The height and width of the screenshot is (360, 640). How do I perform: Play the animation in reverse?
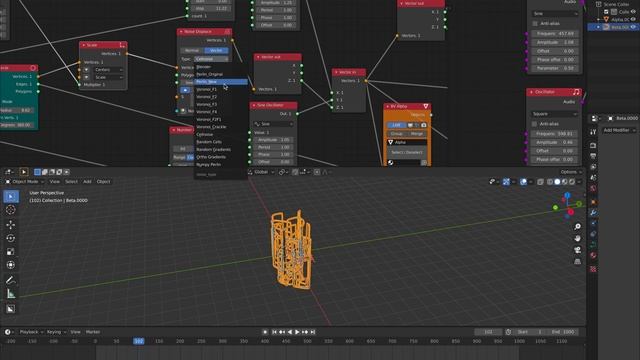pyautogui.click(x=290, y=332)
